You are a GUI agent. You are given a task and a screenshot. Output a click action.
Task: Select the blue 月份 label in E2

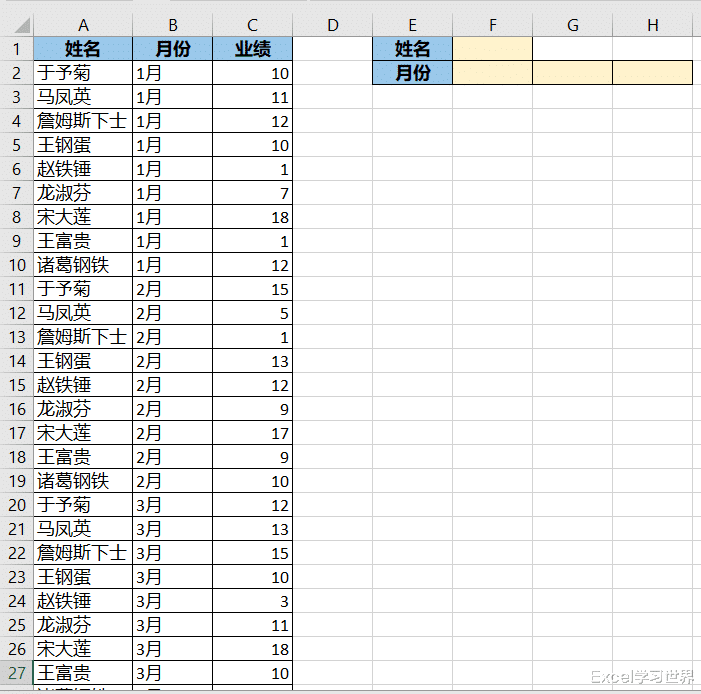tap(413, 73)
